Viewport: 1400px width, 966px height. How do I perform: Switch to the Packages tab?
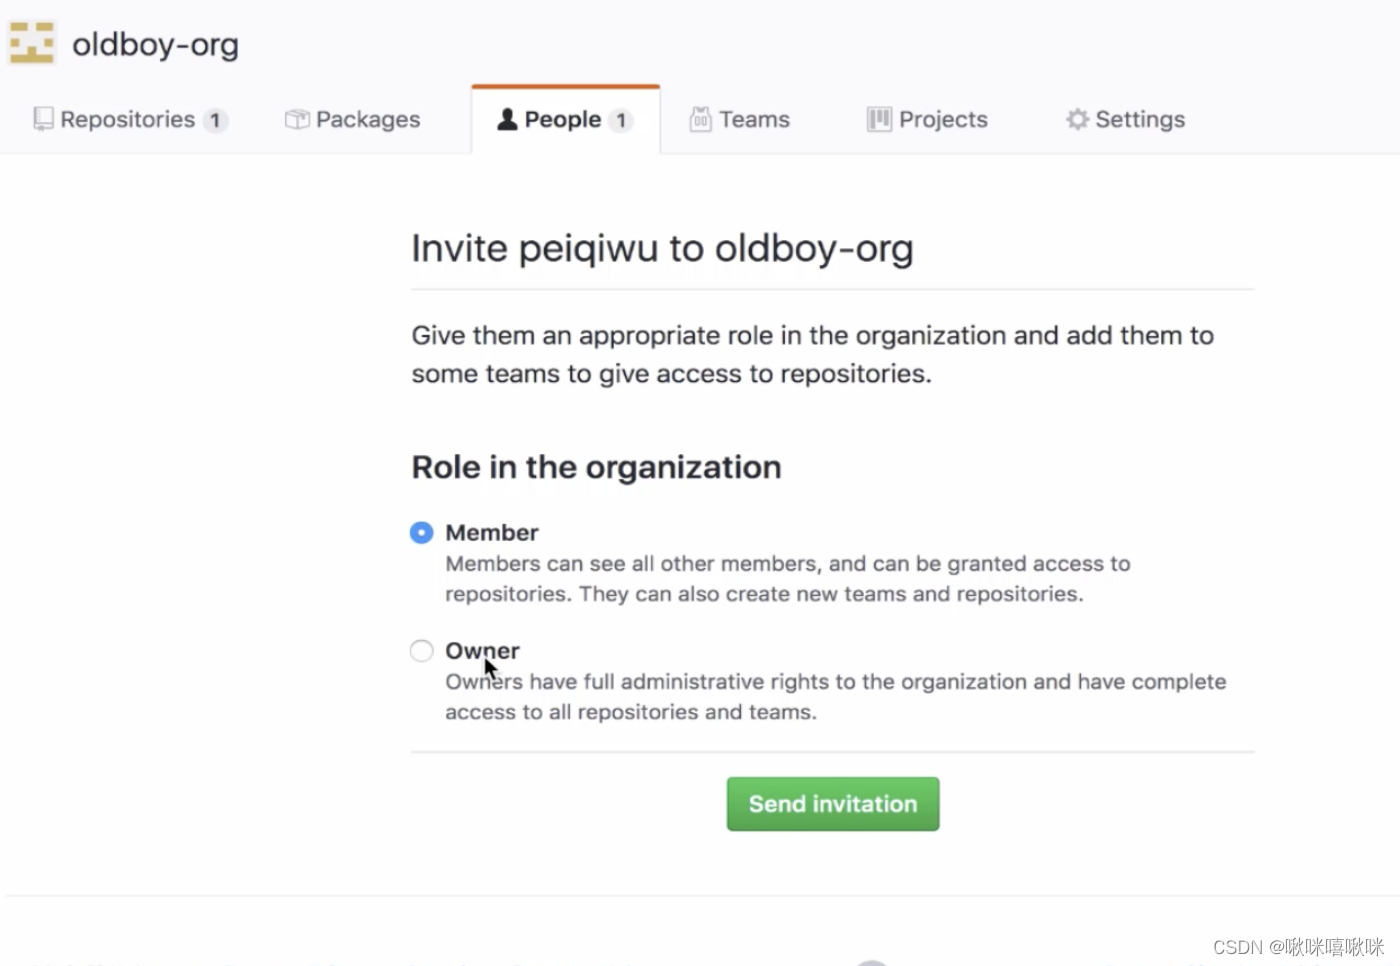coord(353,119)
